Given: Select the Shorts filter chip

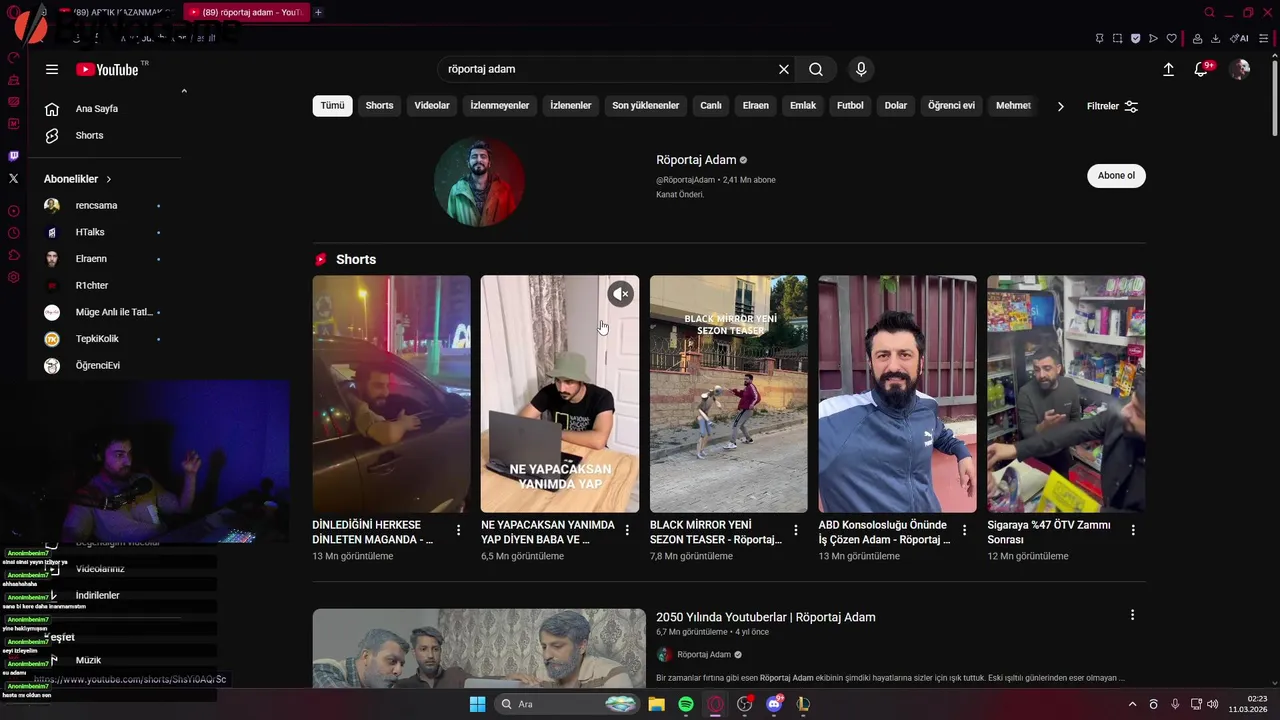Looking at the screenshot, I should pyautogui.click(x=379, y=105).
